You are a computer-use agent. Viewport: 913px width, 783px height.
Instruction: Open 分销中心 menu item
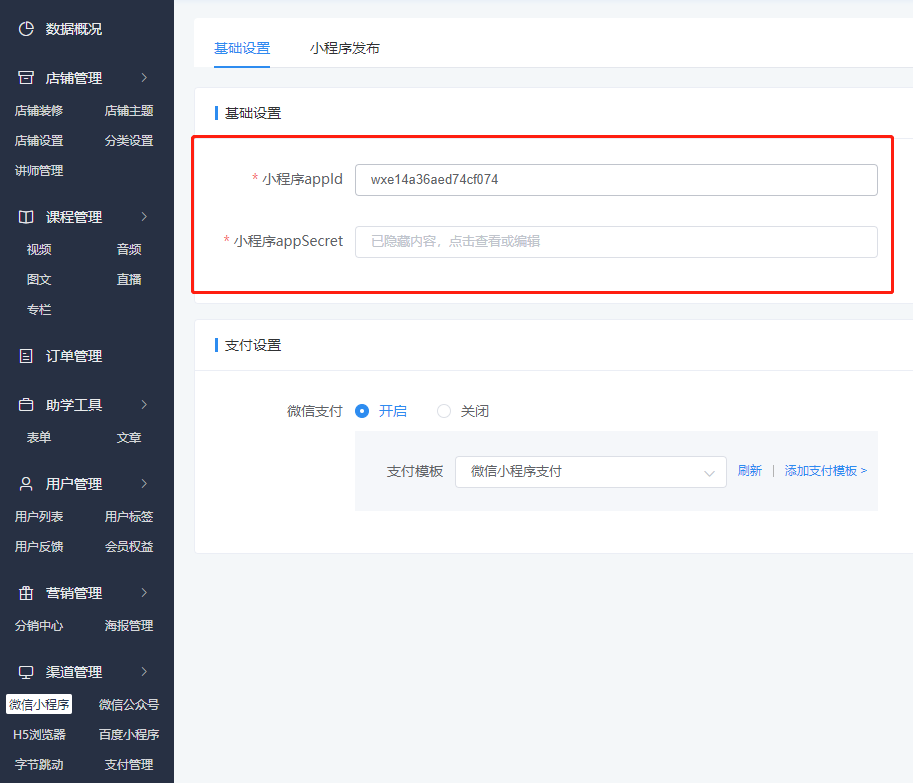point(39,626)
